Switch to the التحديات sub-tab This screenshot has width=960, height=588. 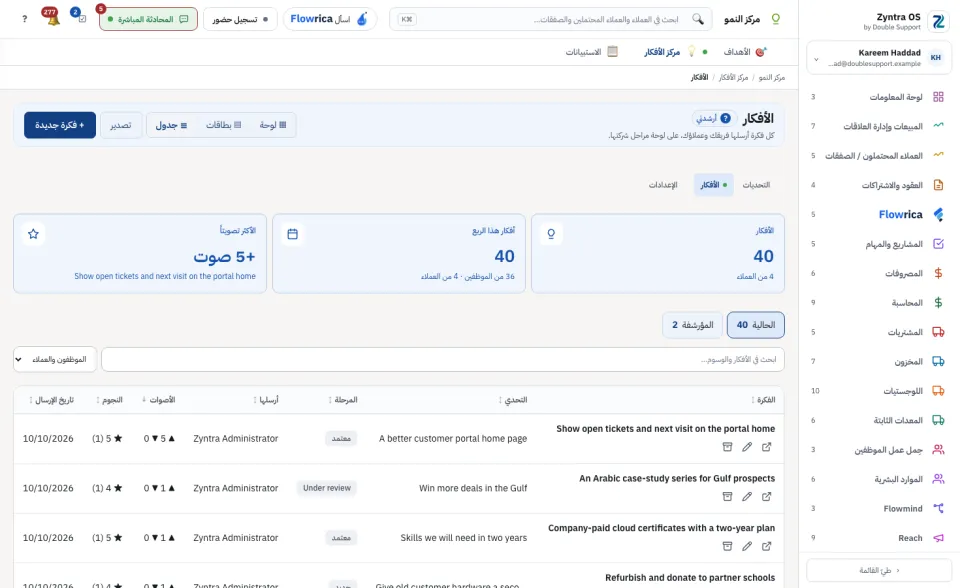coord(756,185)
